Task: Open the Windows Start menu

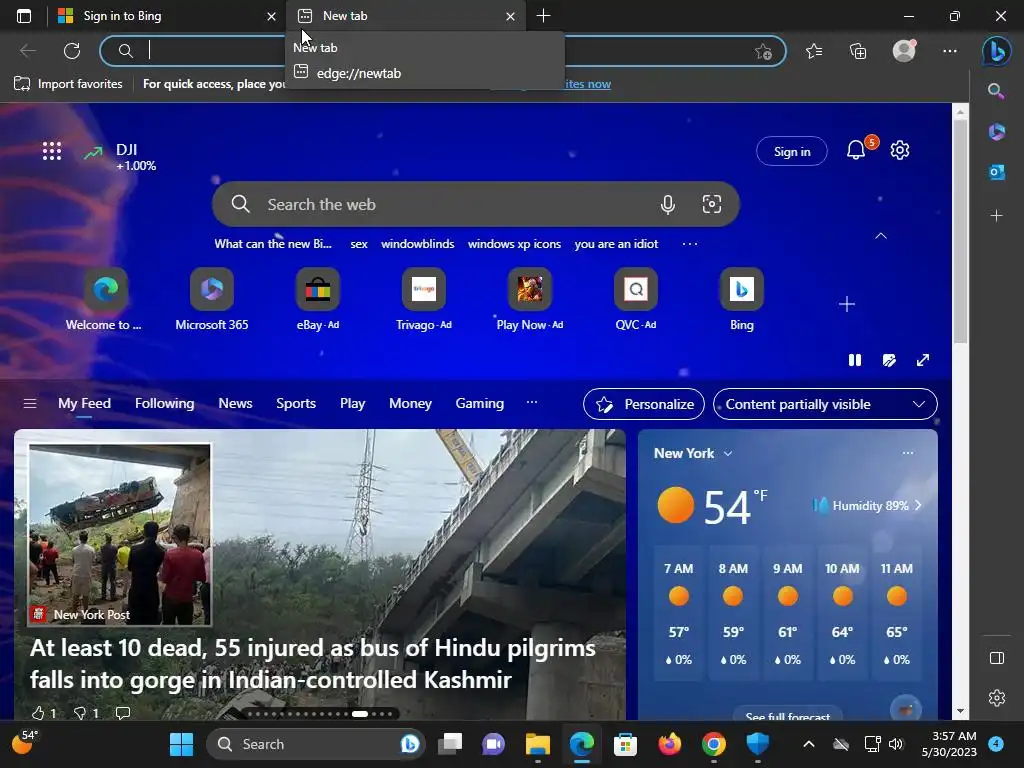Action: (181, 744)
